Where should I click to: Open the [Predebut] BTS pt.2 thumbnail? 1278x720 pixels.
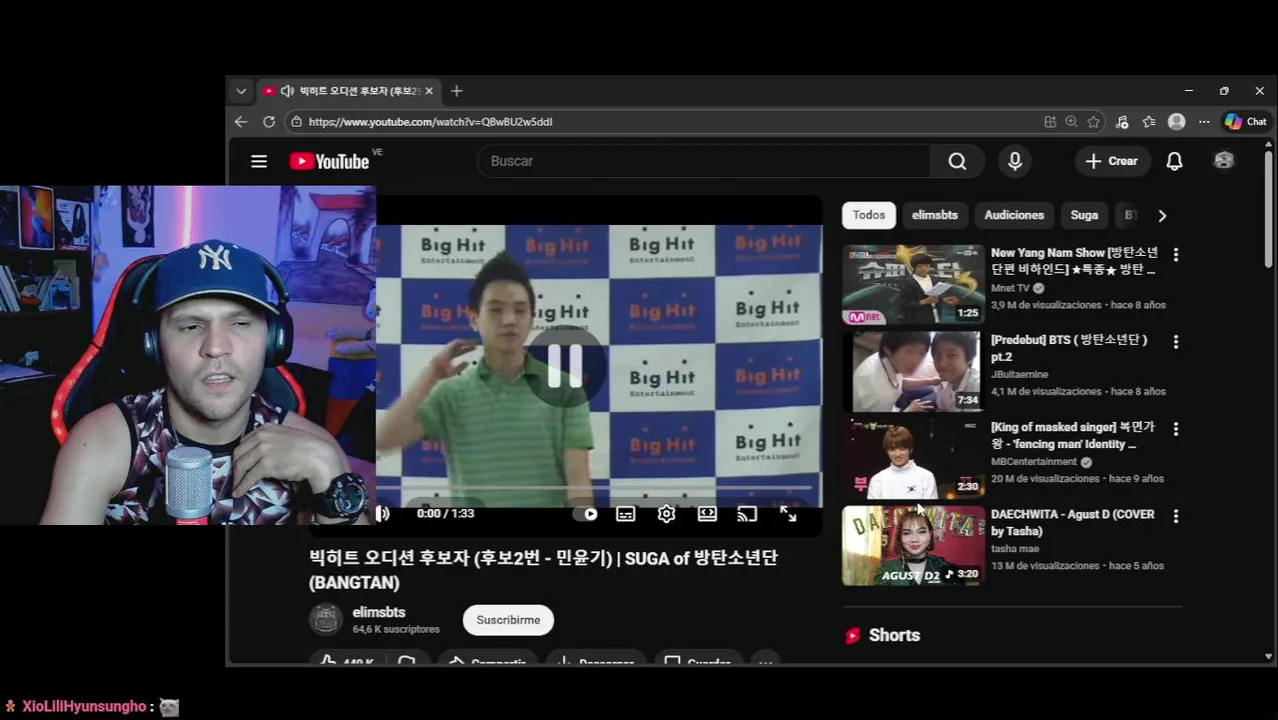pyautogui.click(x=913, y=372)
